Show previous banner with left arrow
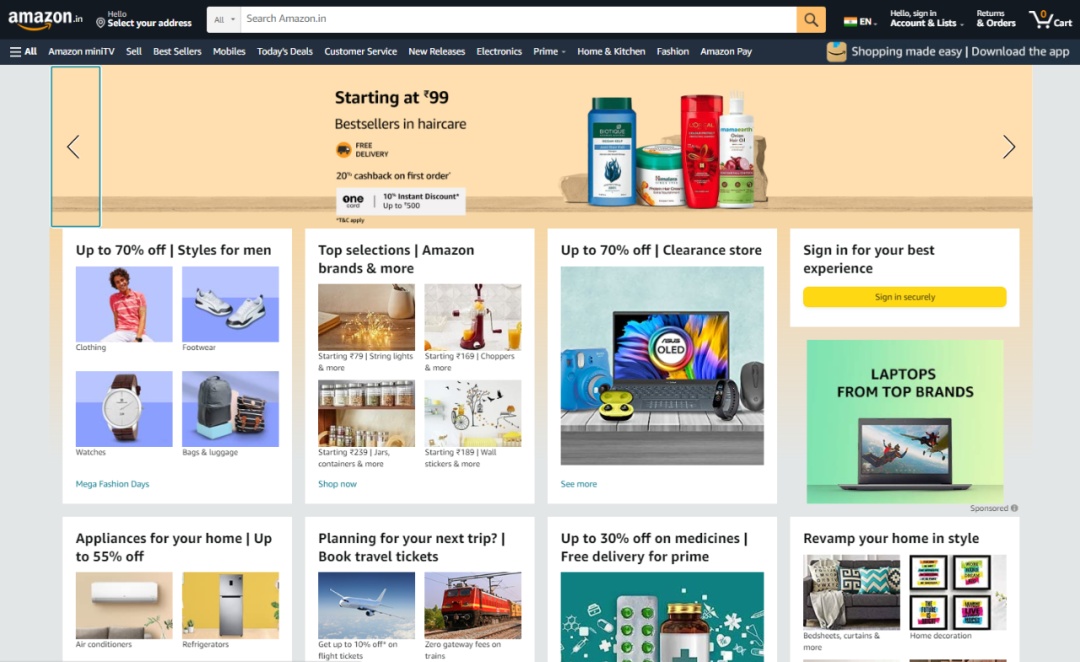Screen dimensions: 1080x662 pyautogui.click(x=73, y=147)
